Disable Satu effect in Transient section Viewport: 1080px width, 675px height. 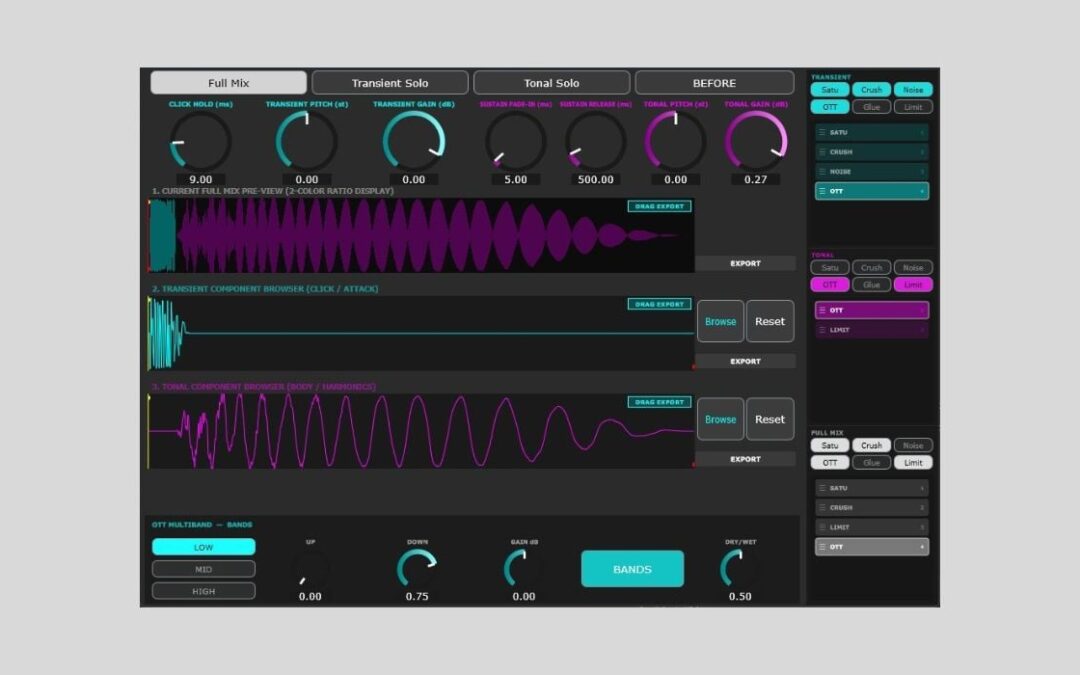click(830, 90)
